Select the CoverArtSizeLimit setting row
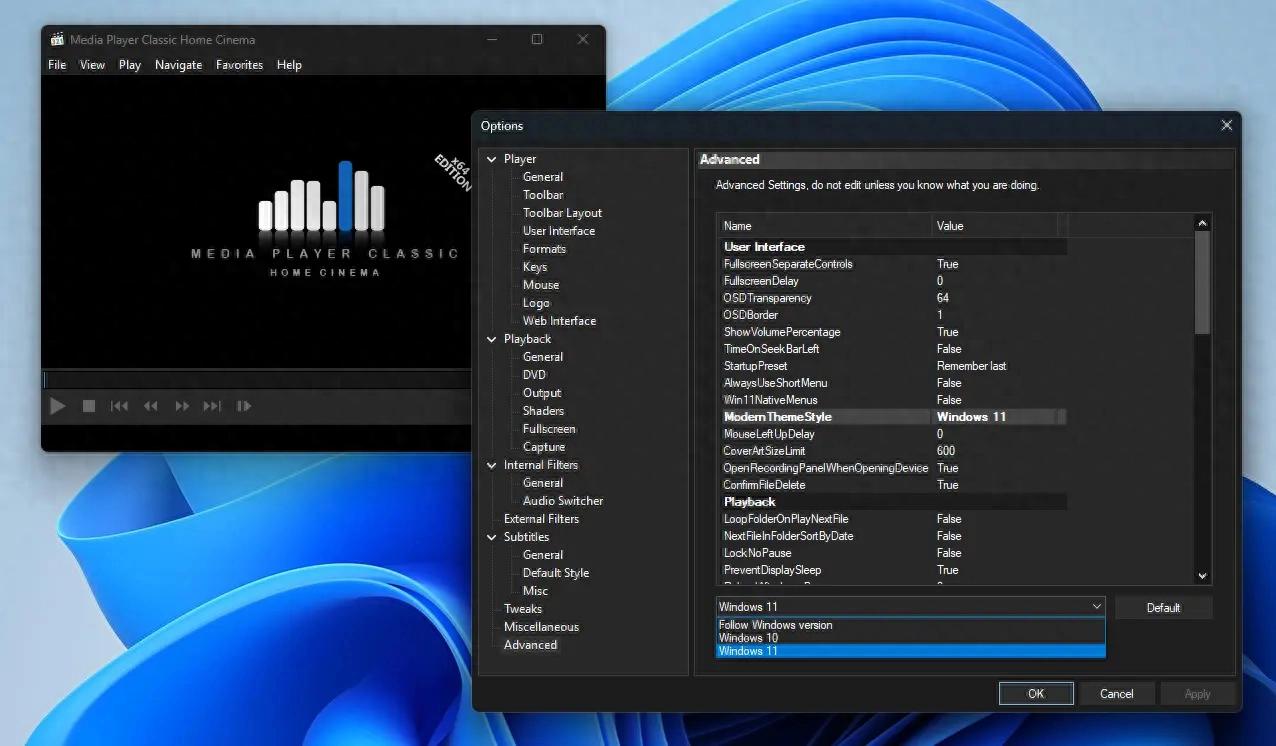The image size is (1276, 746). tap(892, 451)
